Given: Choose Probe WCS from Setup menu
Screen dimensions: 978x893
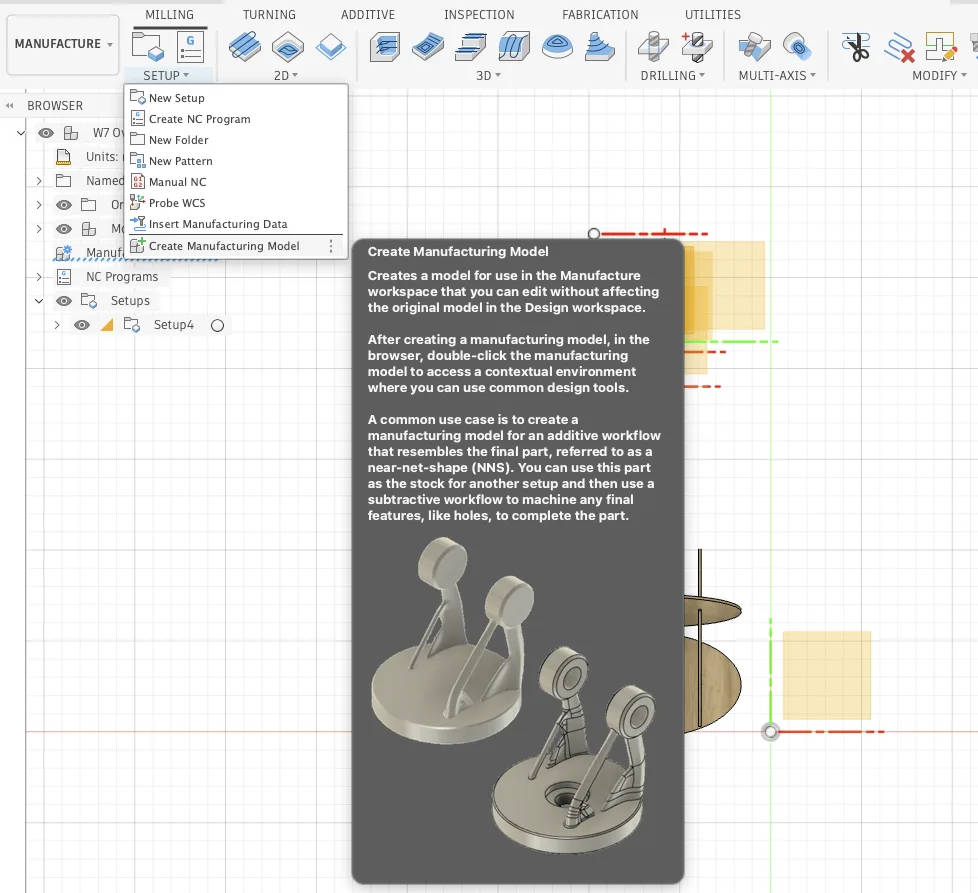Looking at the screenshot, I should click(177, 203).
